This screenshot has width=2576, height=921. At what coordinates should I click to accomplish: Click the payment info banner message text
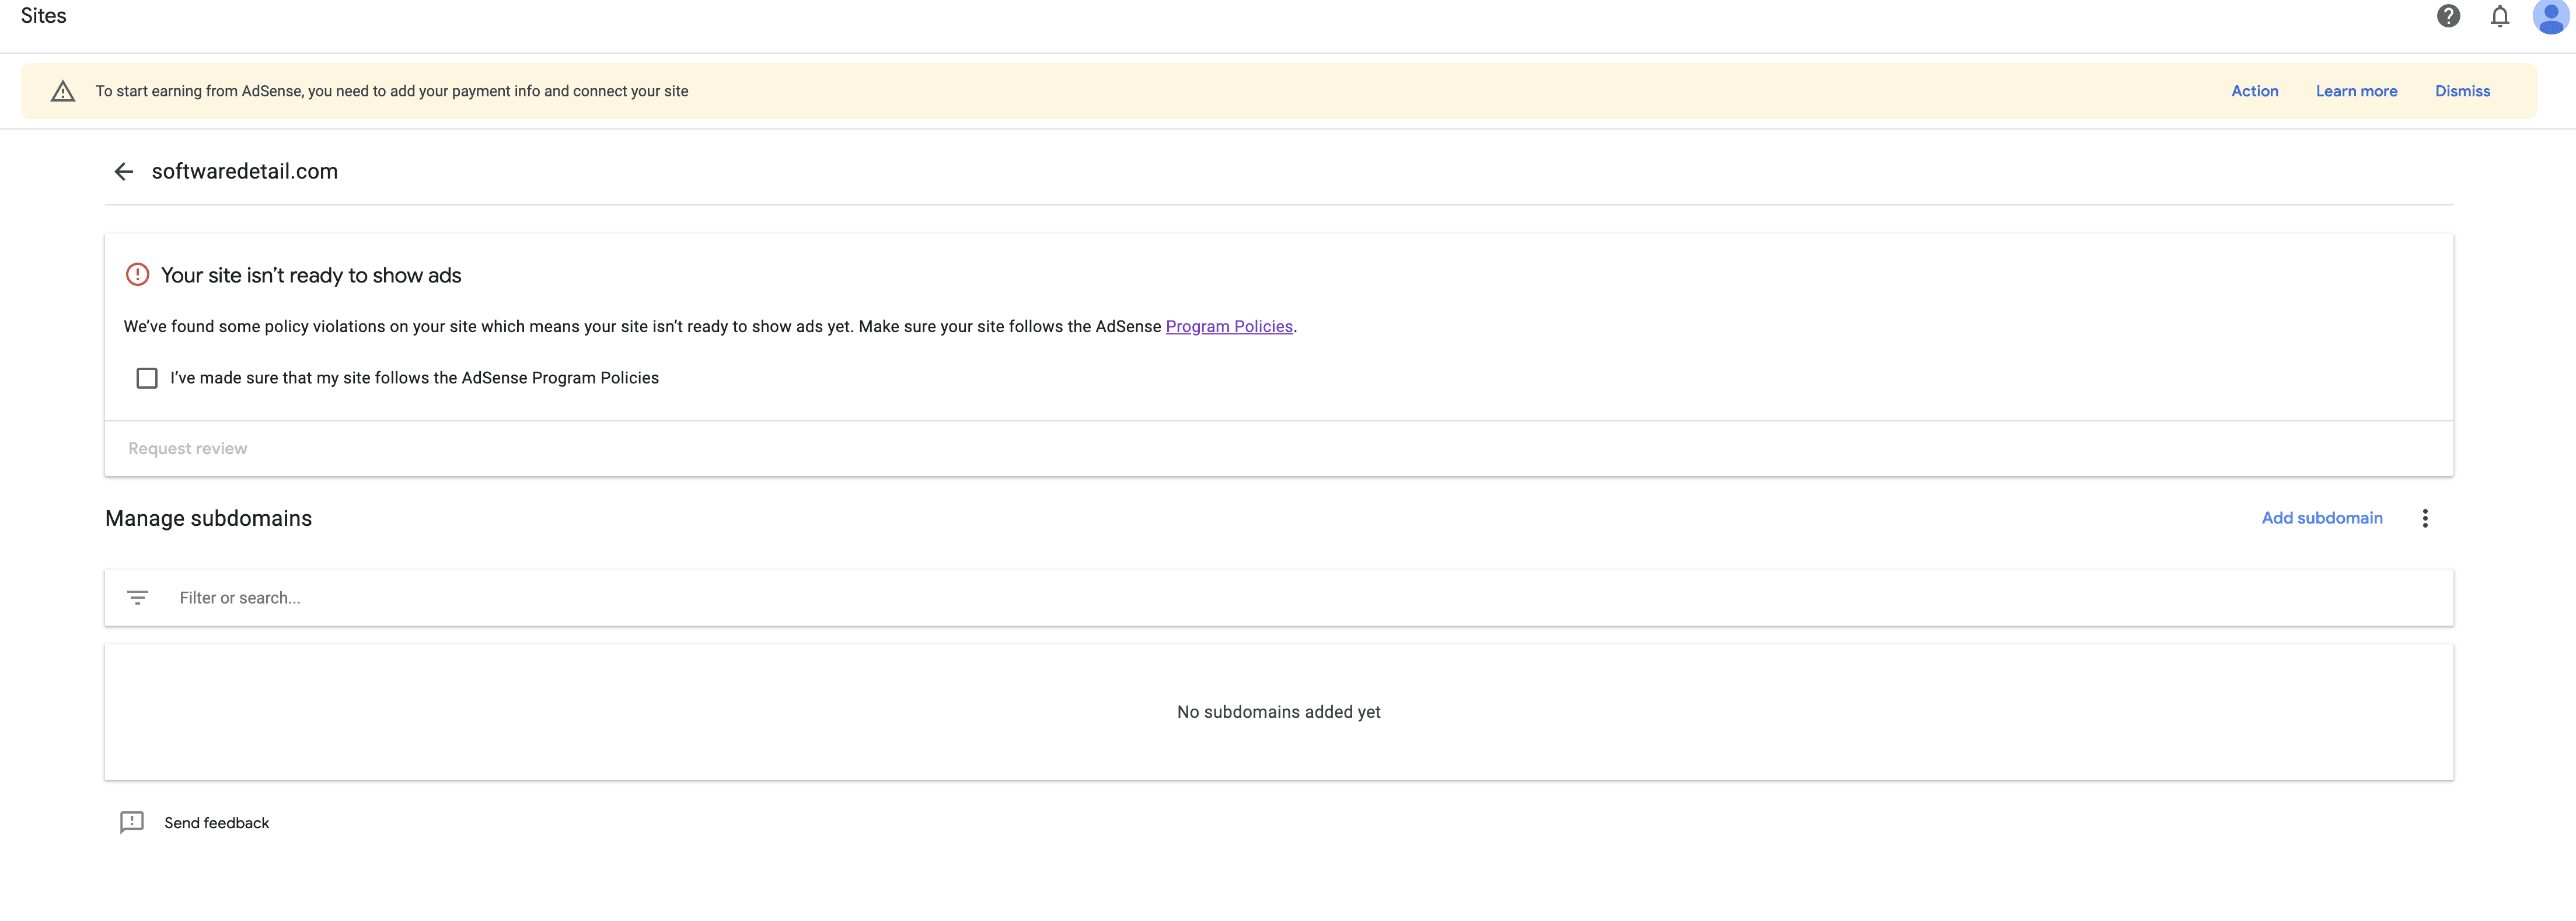[392, 91]
